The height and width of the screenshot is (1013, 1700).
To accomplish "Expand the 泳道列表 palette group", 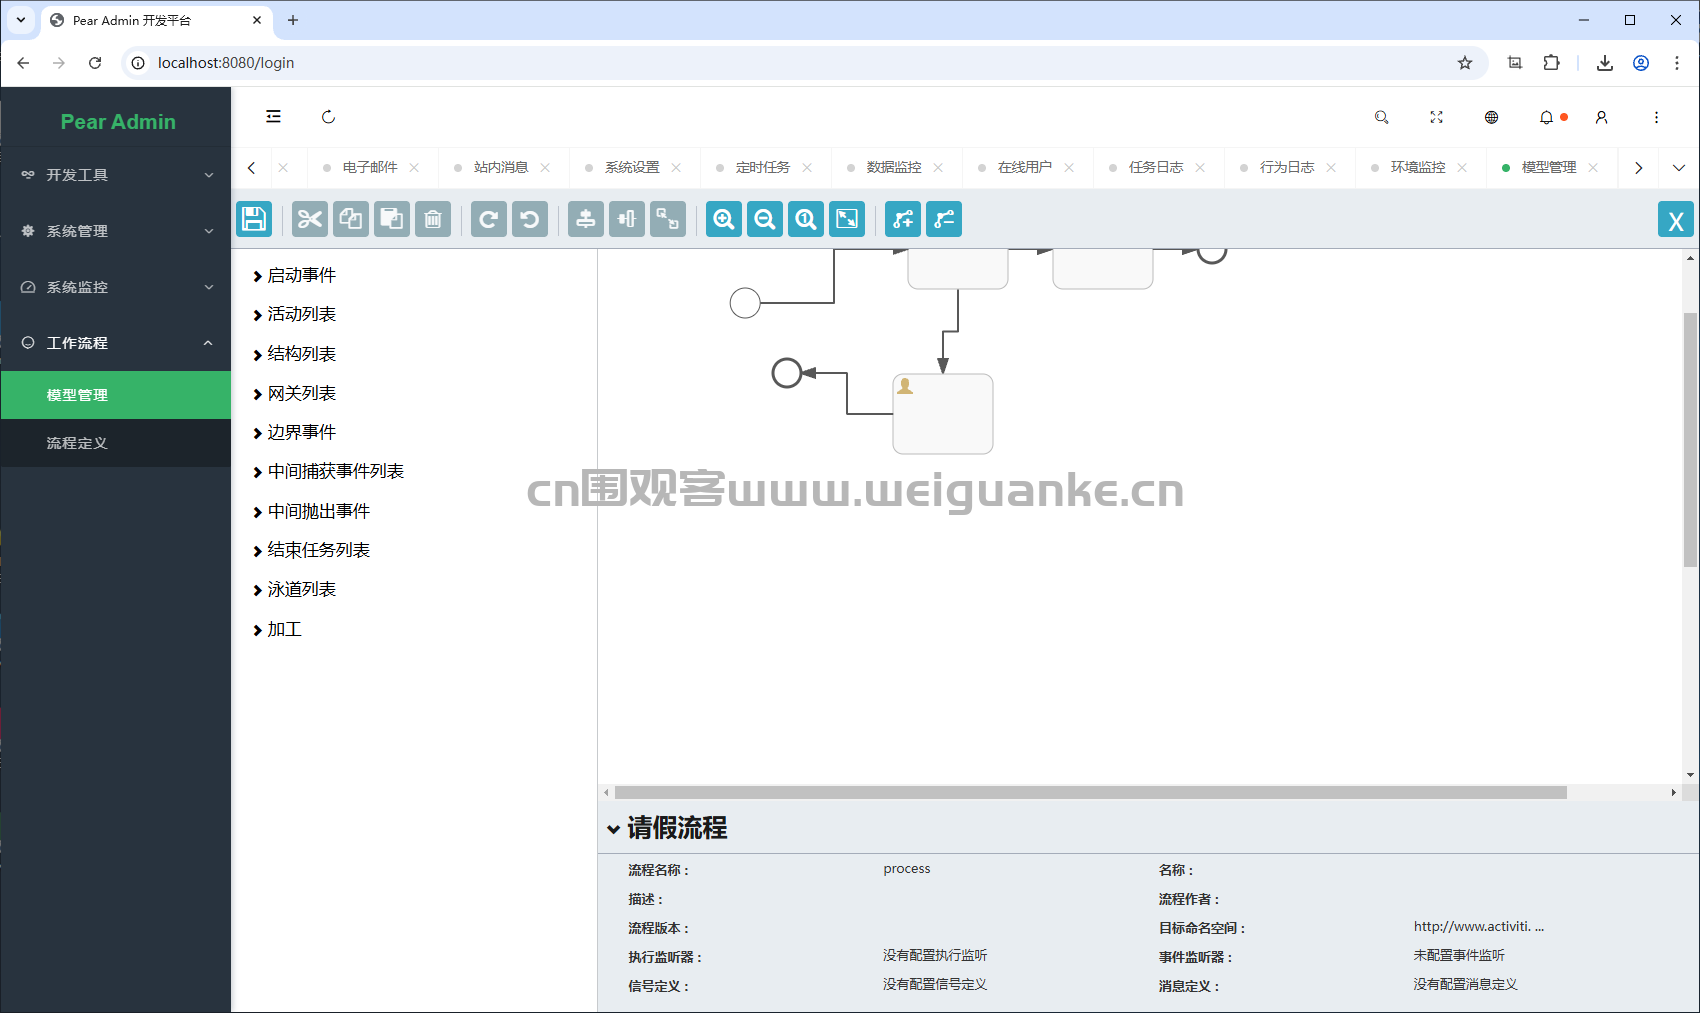I will pos(294,589).
